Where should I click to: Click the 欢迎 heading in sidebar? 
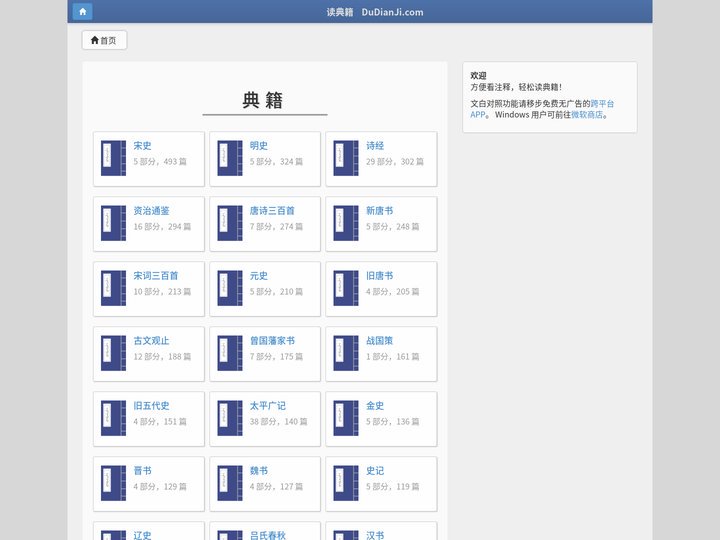tap(478, 76)
